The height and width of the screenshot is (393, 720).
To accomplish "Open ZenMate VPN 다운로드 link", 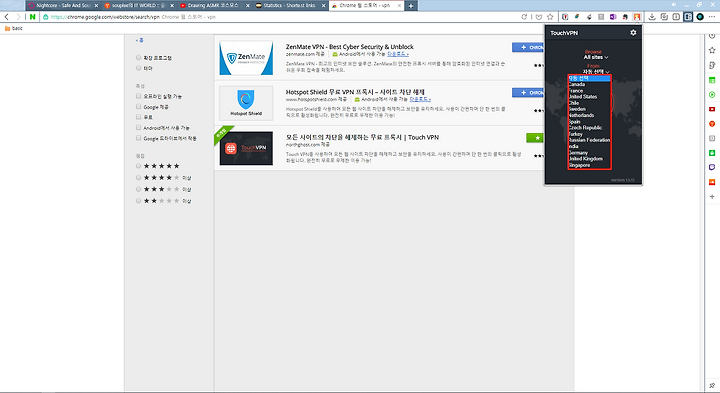I will pos(398,54).
